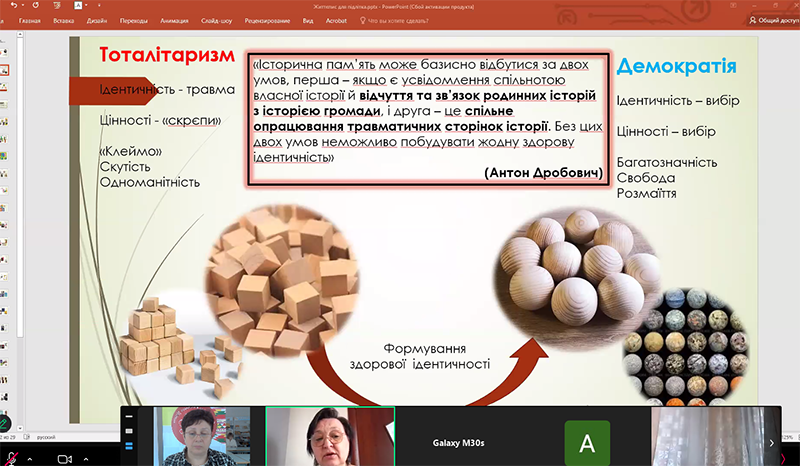Image resolution: width=800 pixels, height=466 pixels.
Task: Select the colored stone spheres picture
Action: (x=686, y=347)
